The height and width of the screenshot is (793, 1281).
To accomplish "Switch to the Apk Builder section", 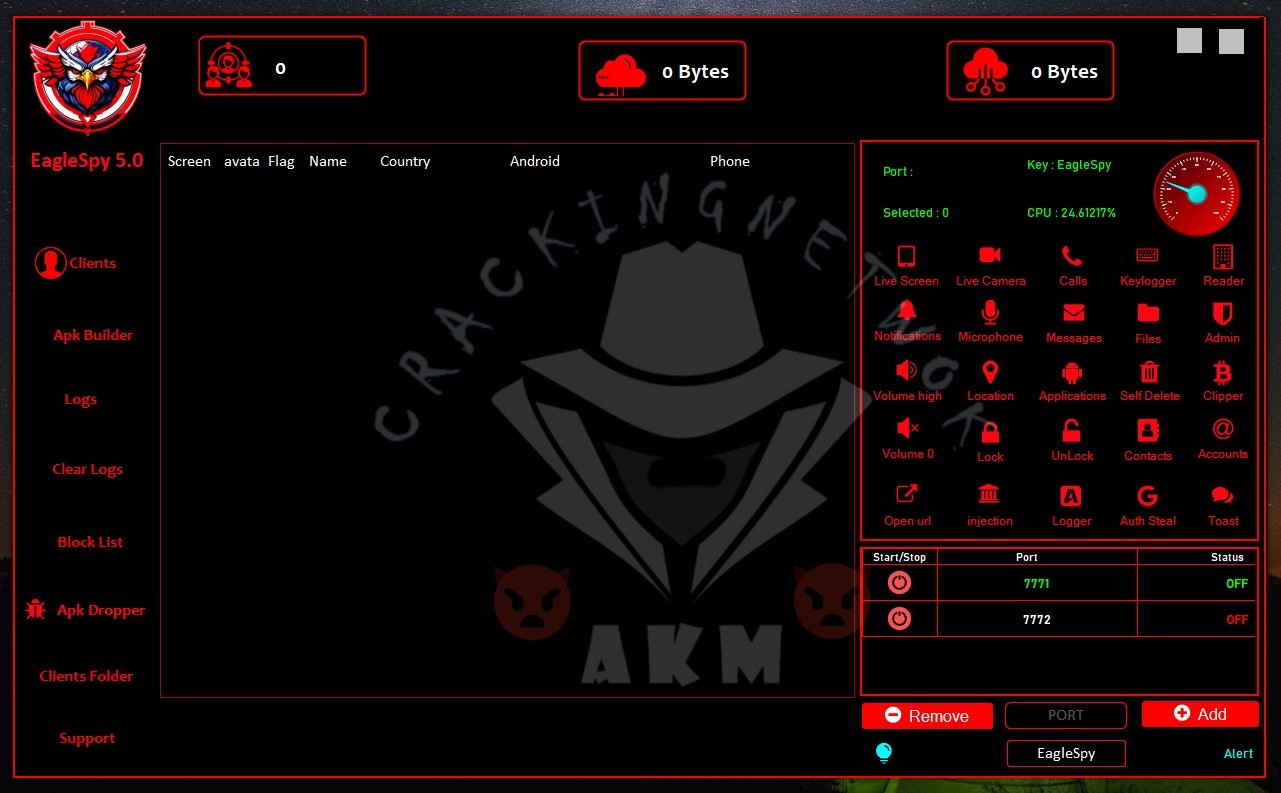I will [93, 335].
